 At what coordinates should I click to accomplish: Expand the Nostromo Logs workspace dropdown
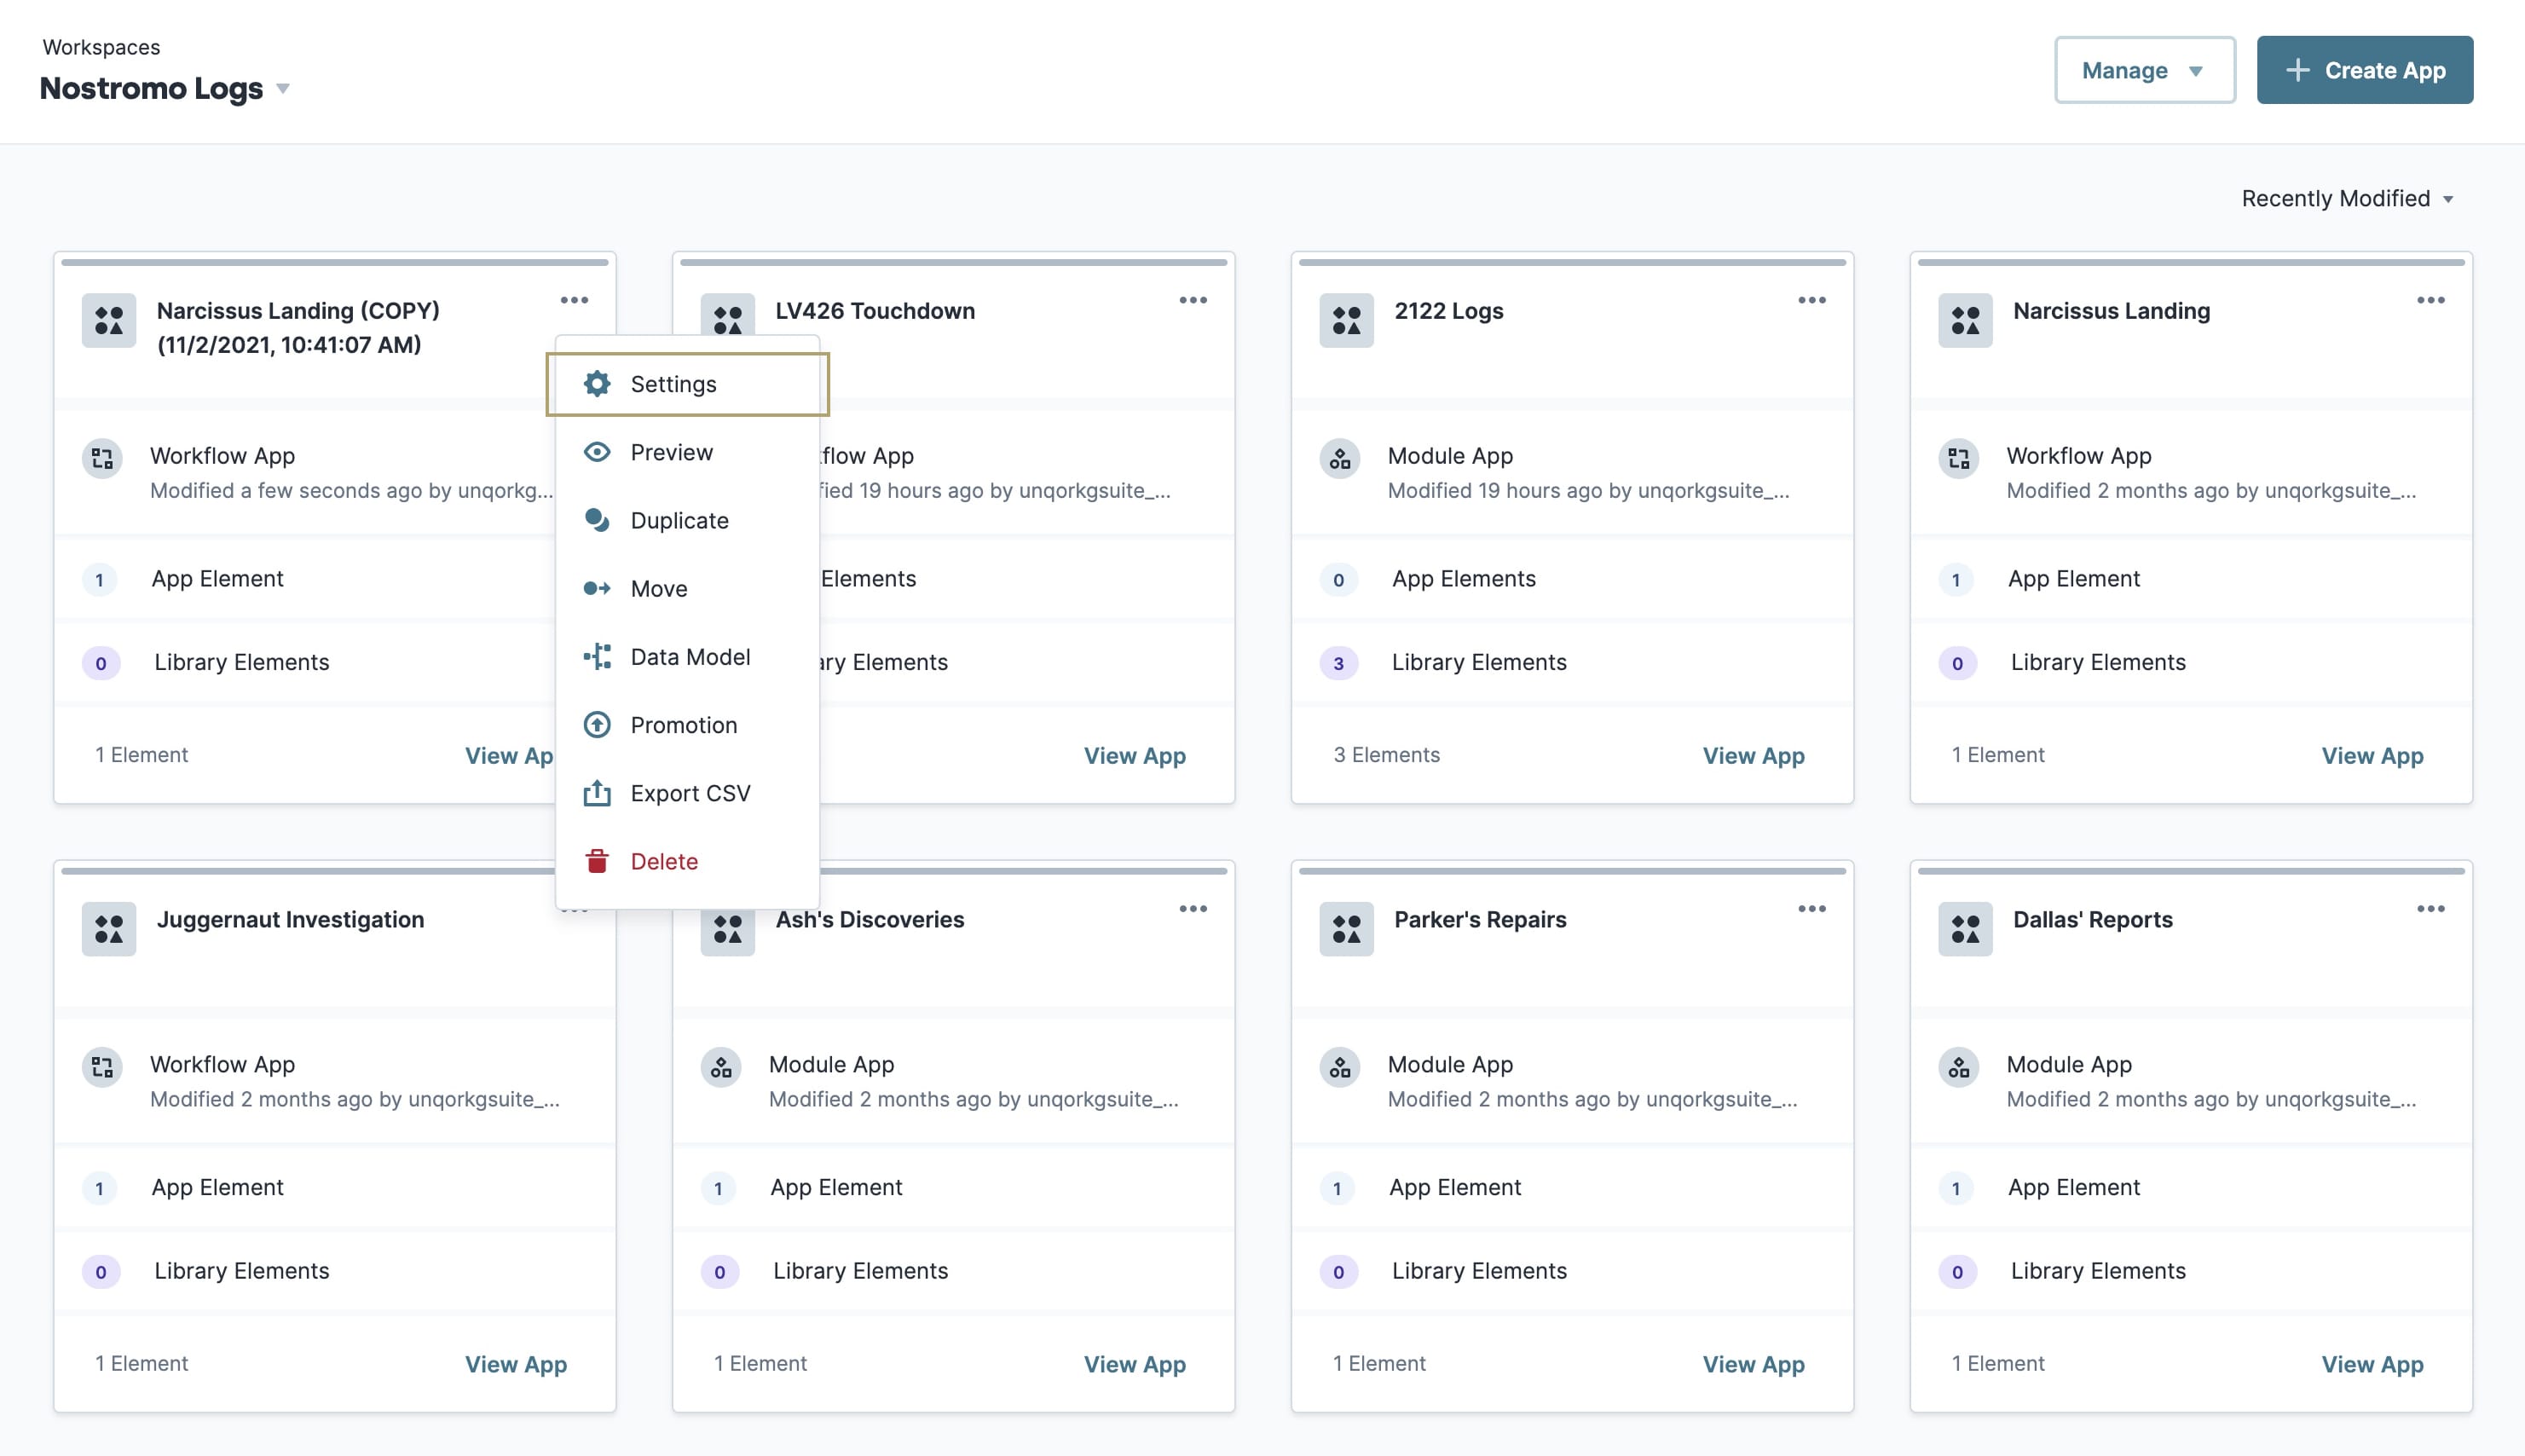pos(283,89)
